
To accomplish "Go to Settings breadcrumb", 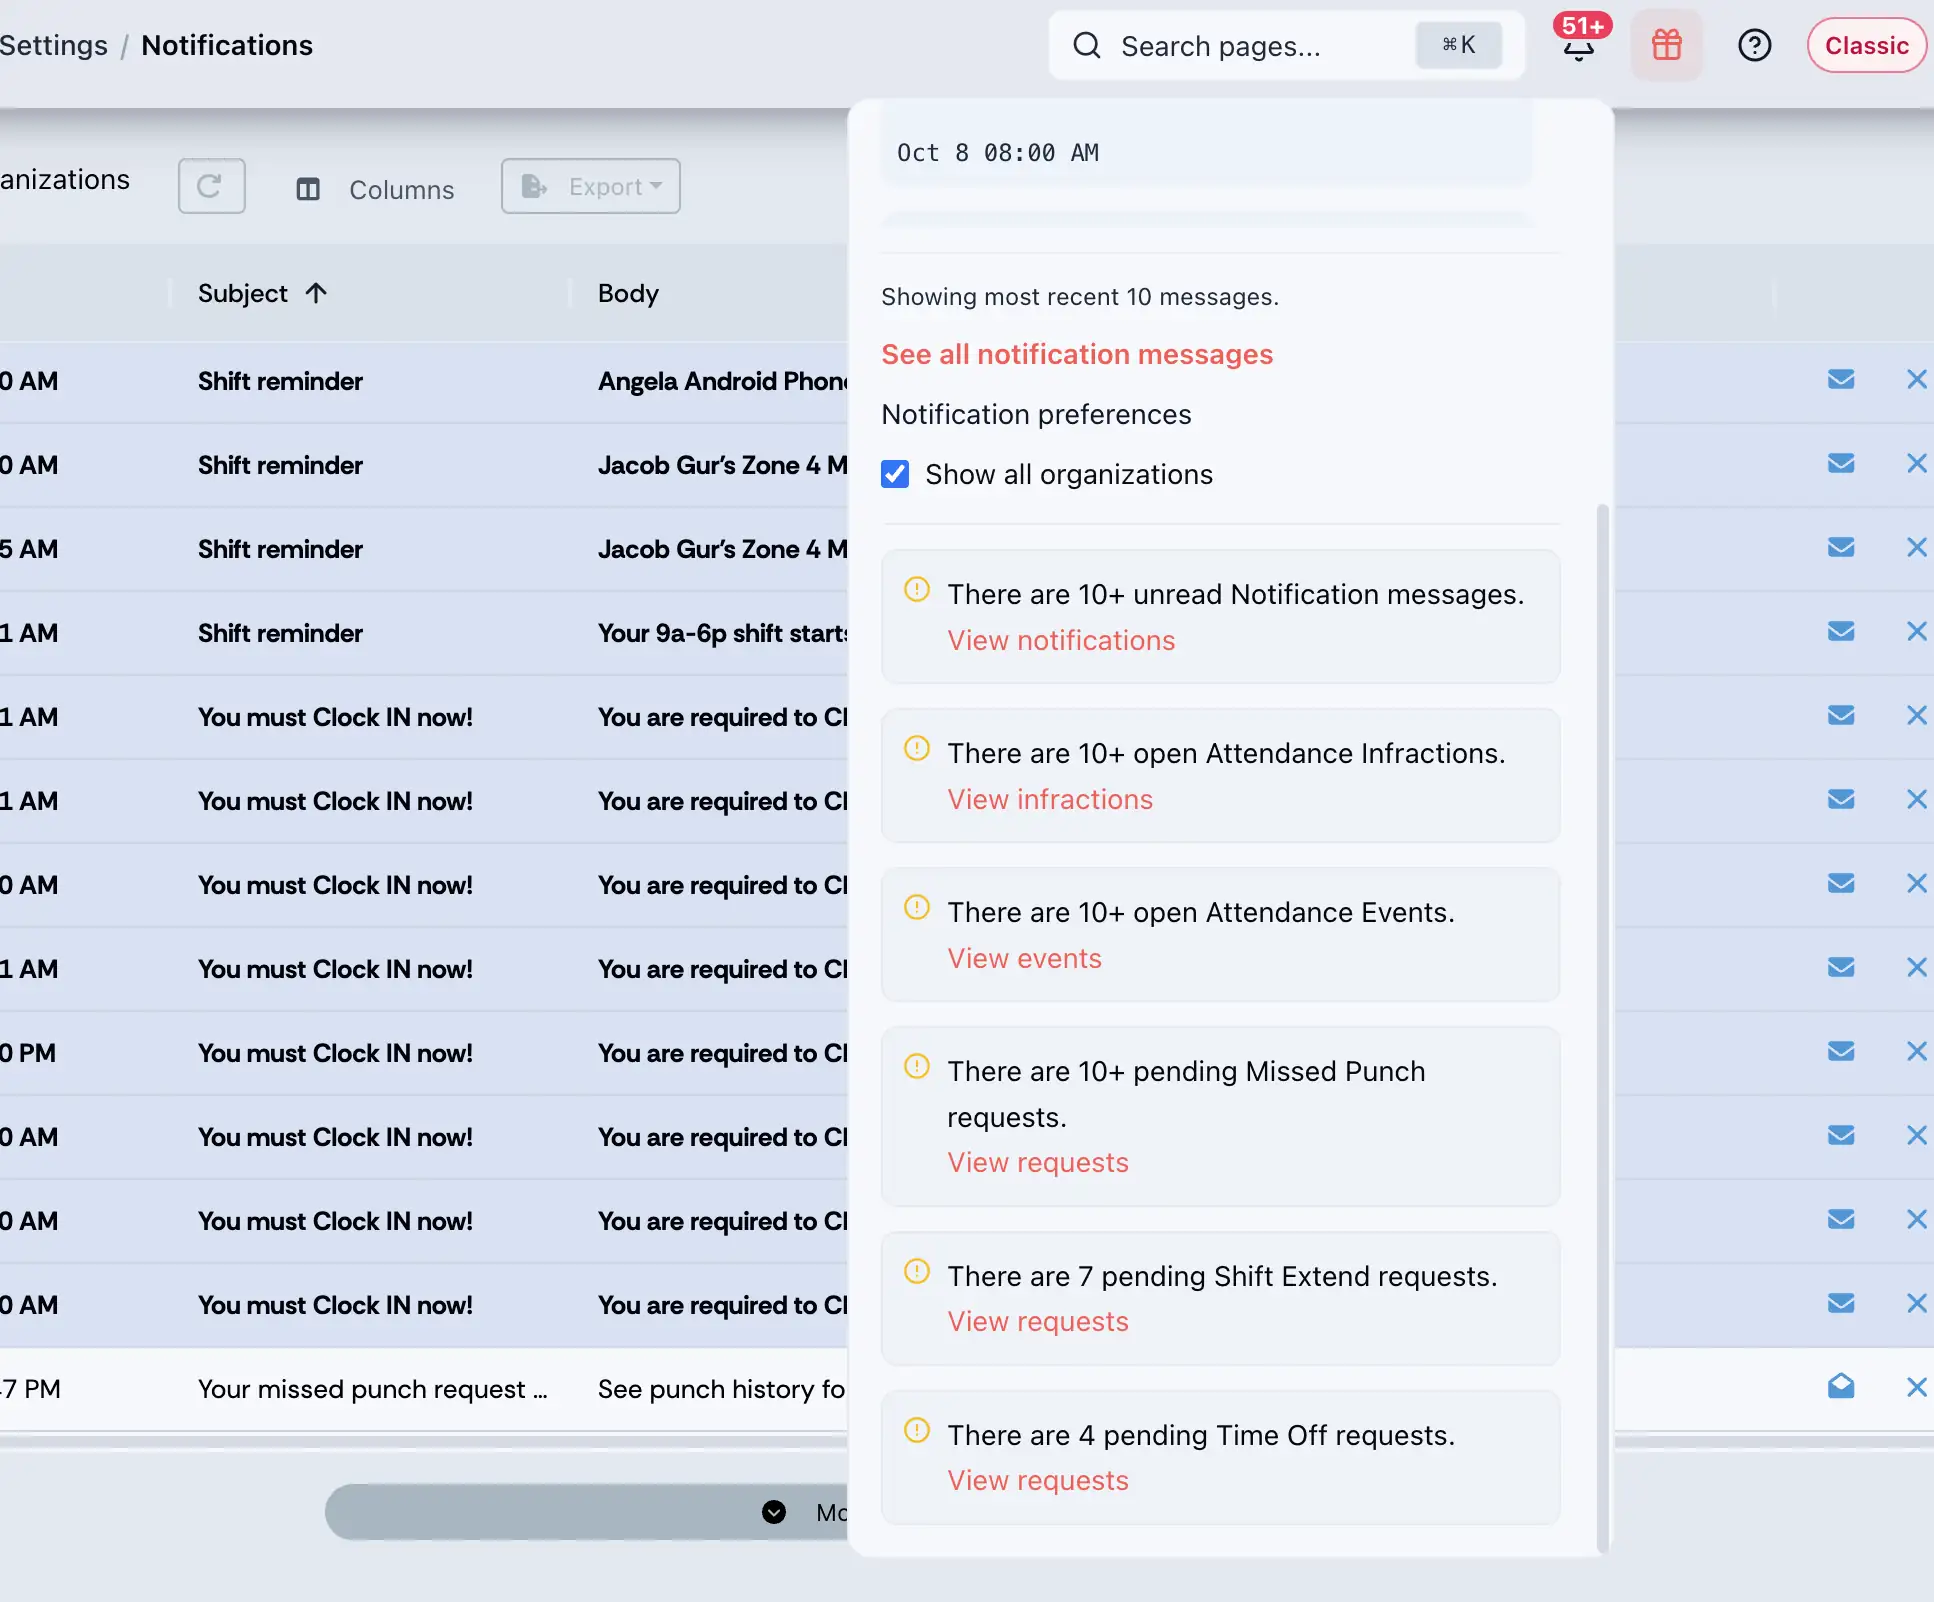I will tap(53, 45).
